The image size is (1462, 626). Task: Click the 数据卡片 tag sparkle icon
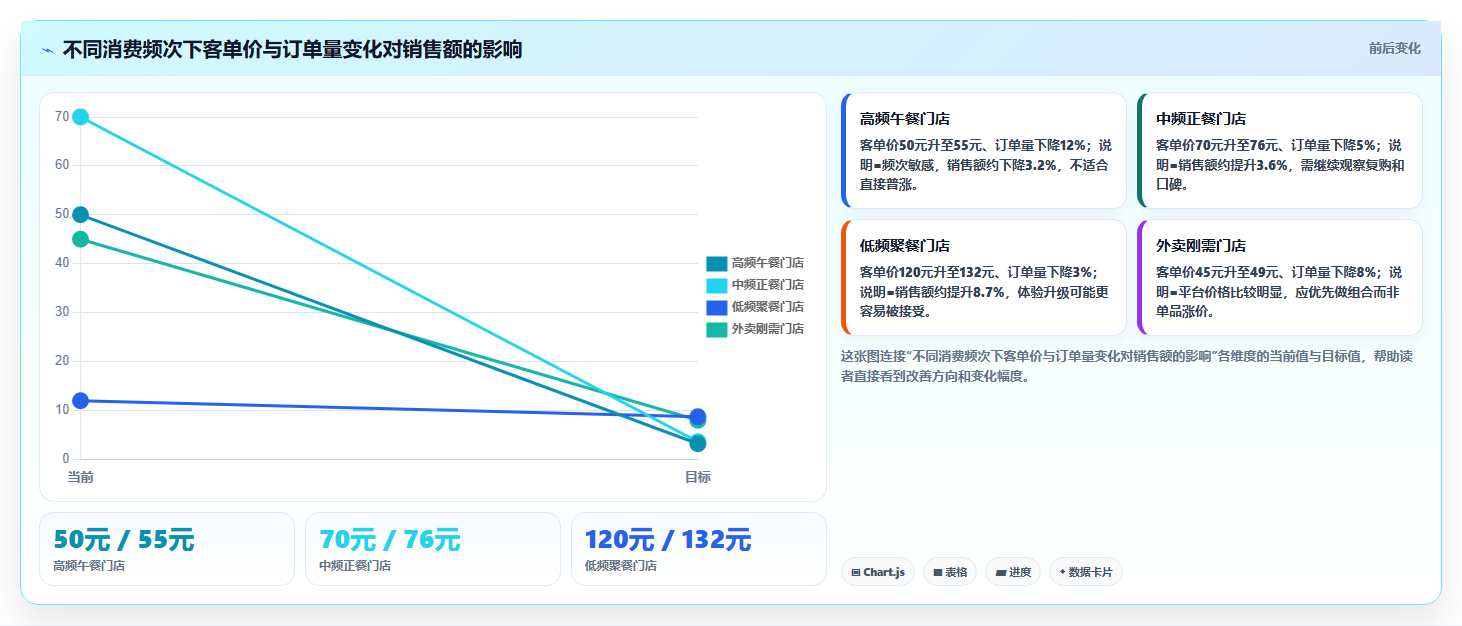click(x=1063, y=573)
